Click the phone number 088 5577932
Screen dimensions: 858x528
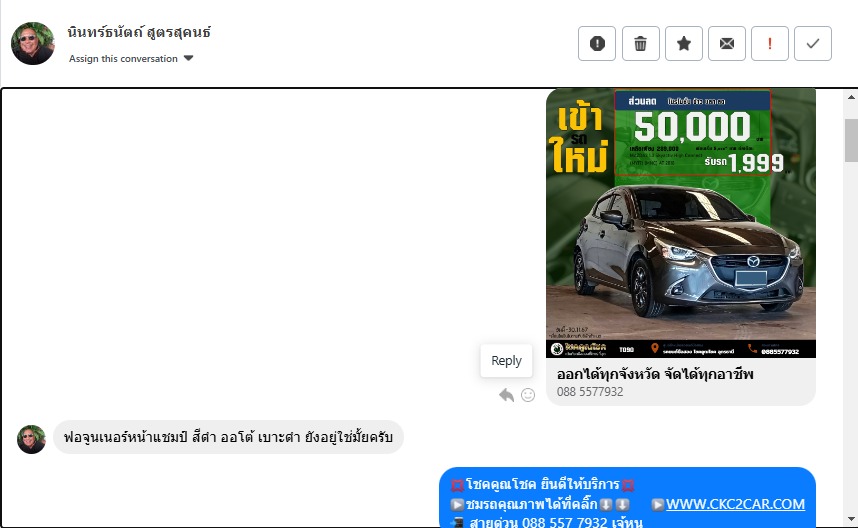(590, 392)
